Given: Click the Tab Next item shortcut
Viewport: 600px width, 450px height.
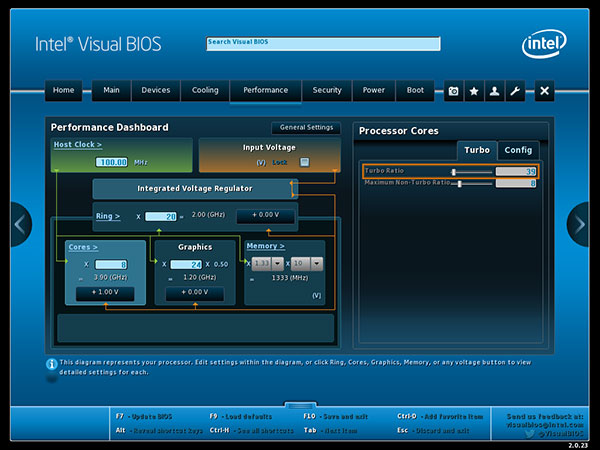Looking at the screenshot, I should (x=330, y=430).
